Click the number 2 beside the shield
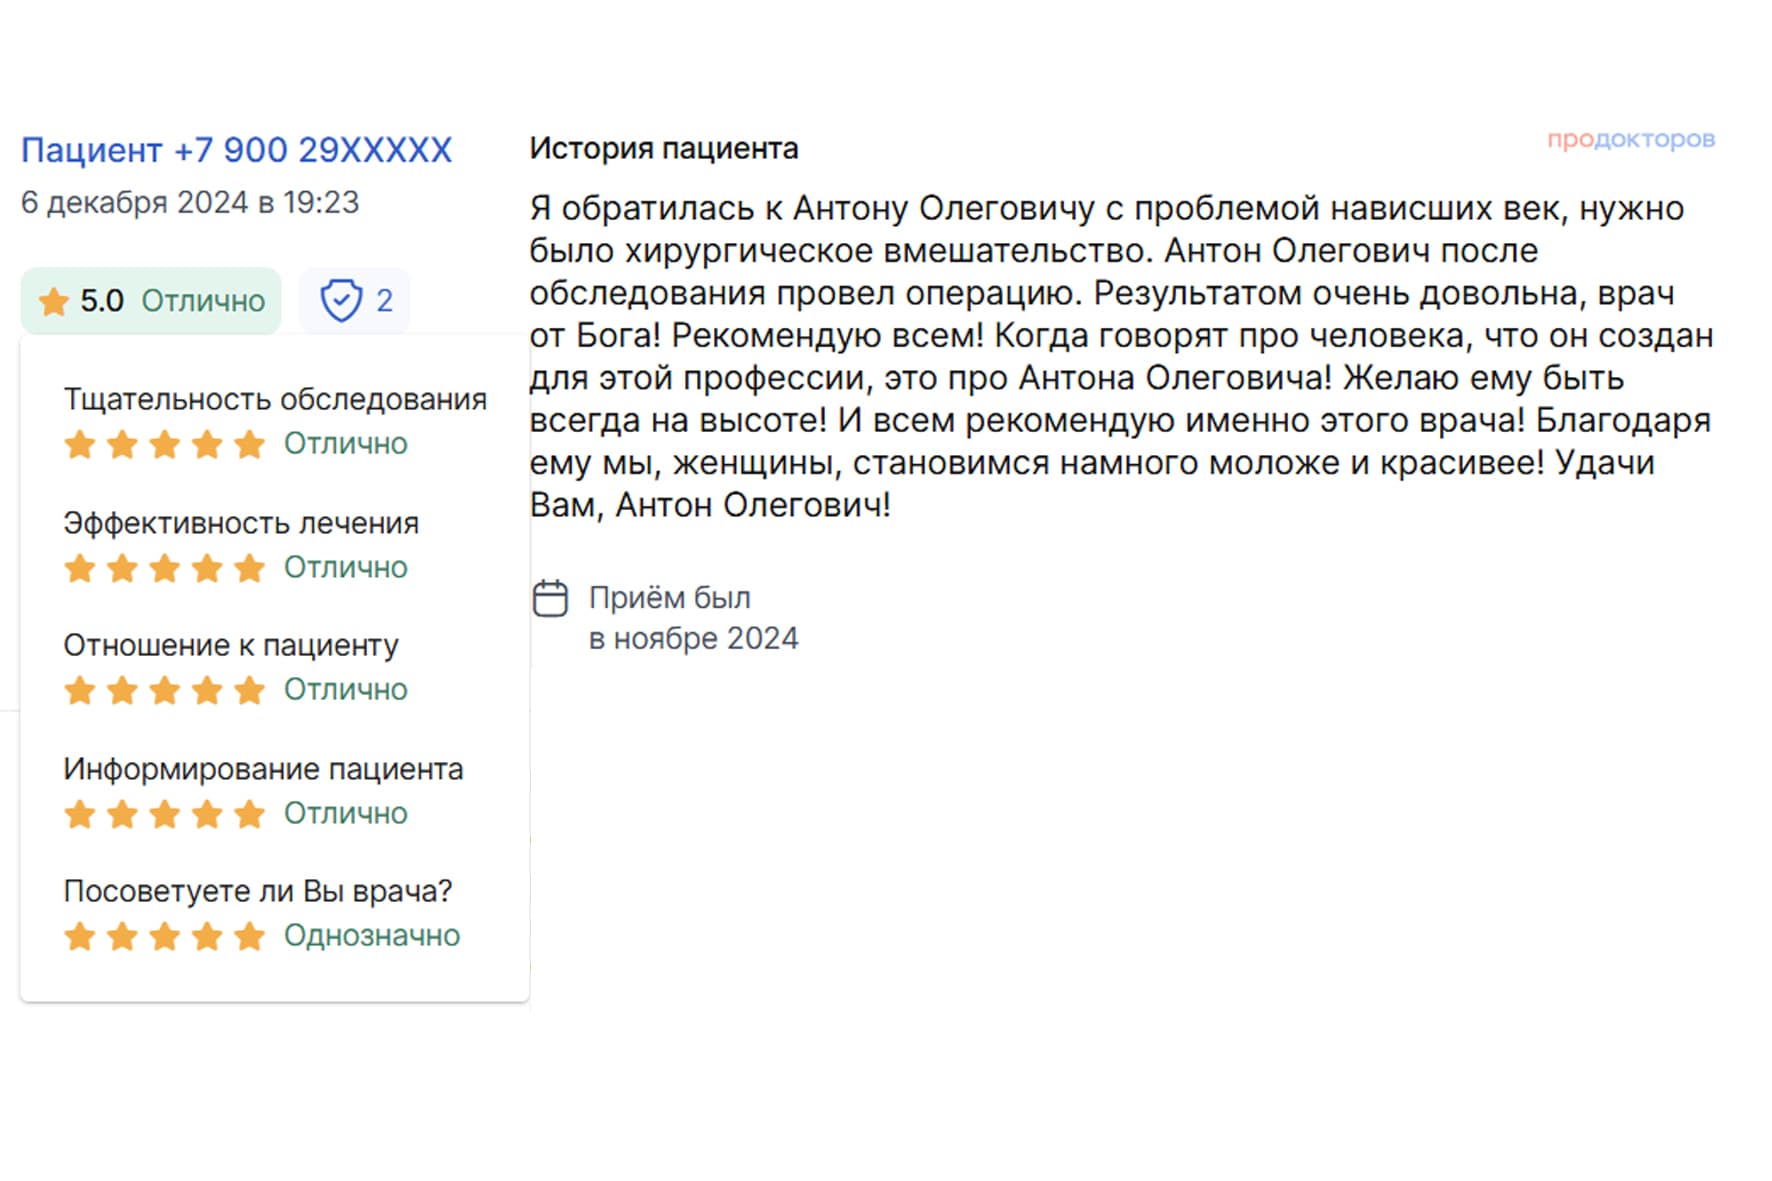Screen dimensions: 1772x1181 click(x=384, y=300)
